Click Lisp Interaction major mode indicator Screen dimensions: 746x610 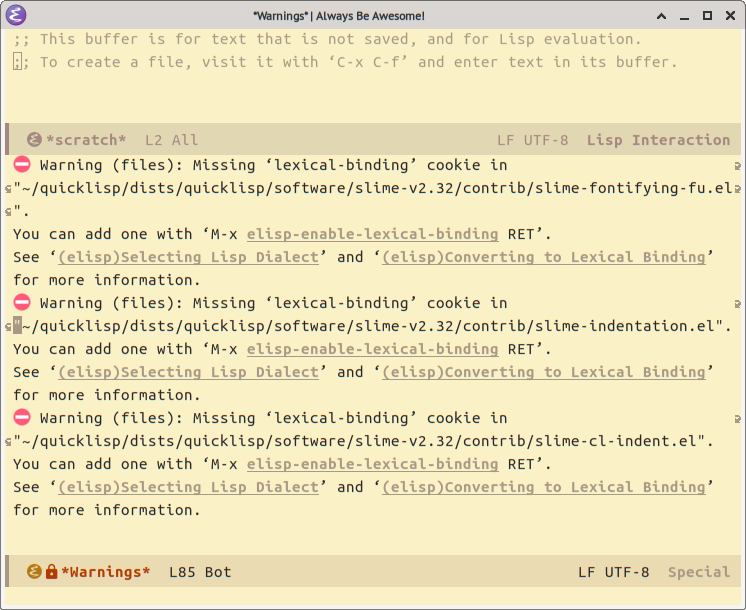(x=658, y=140)
